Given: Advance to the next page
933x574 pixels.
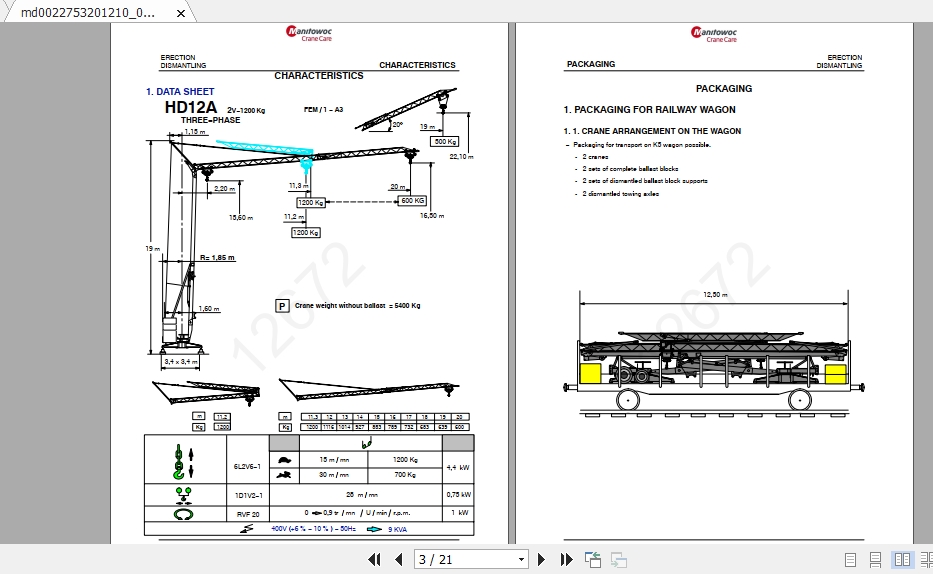Looking at the screenshot, I should point(541,560).
